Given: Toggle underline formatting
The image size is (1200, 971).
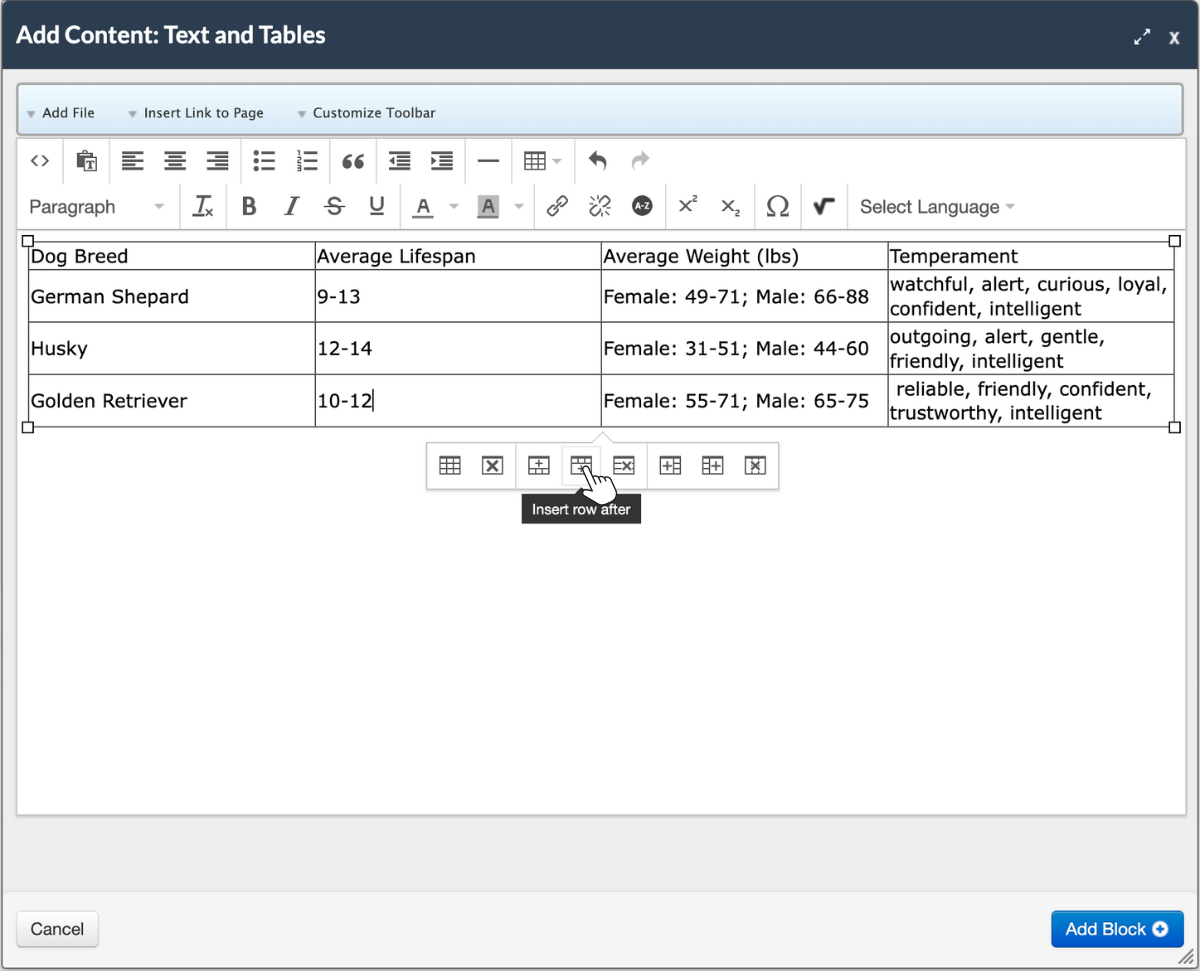Looking at the screenshot, I should tap(377, 207).
